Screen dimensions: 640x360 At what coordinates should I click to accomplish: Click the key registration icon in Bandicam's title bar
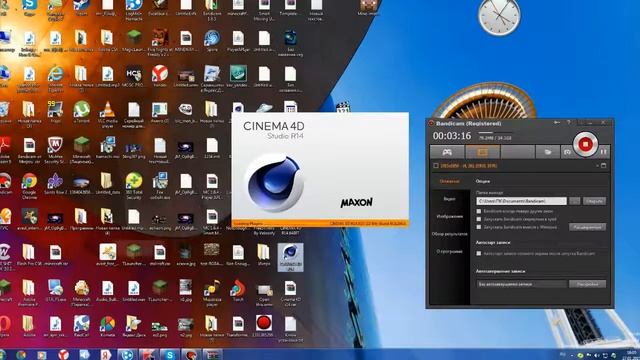[x=557, y=122]
